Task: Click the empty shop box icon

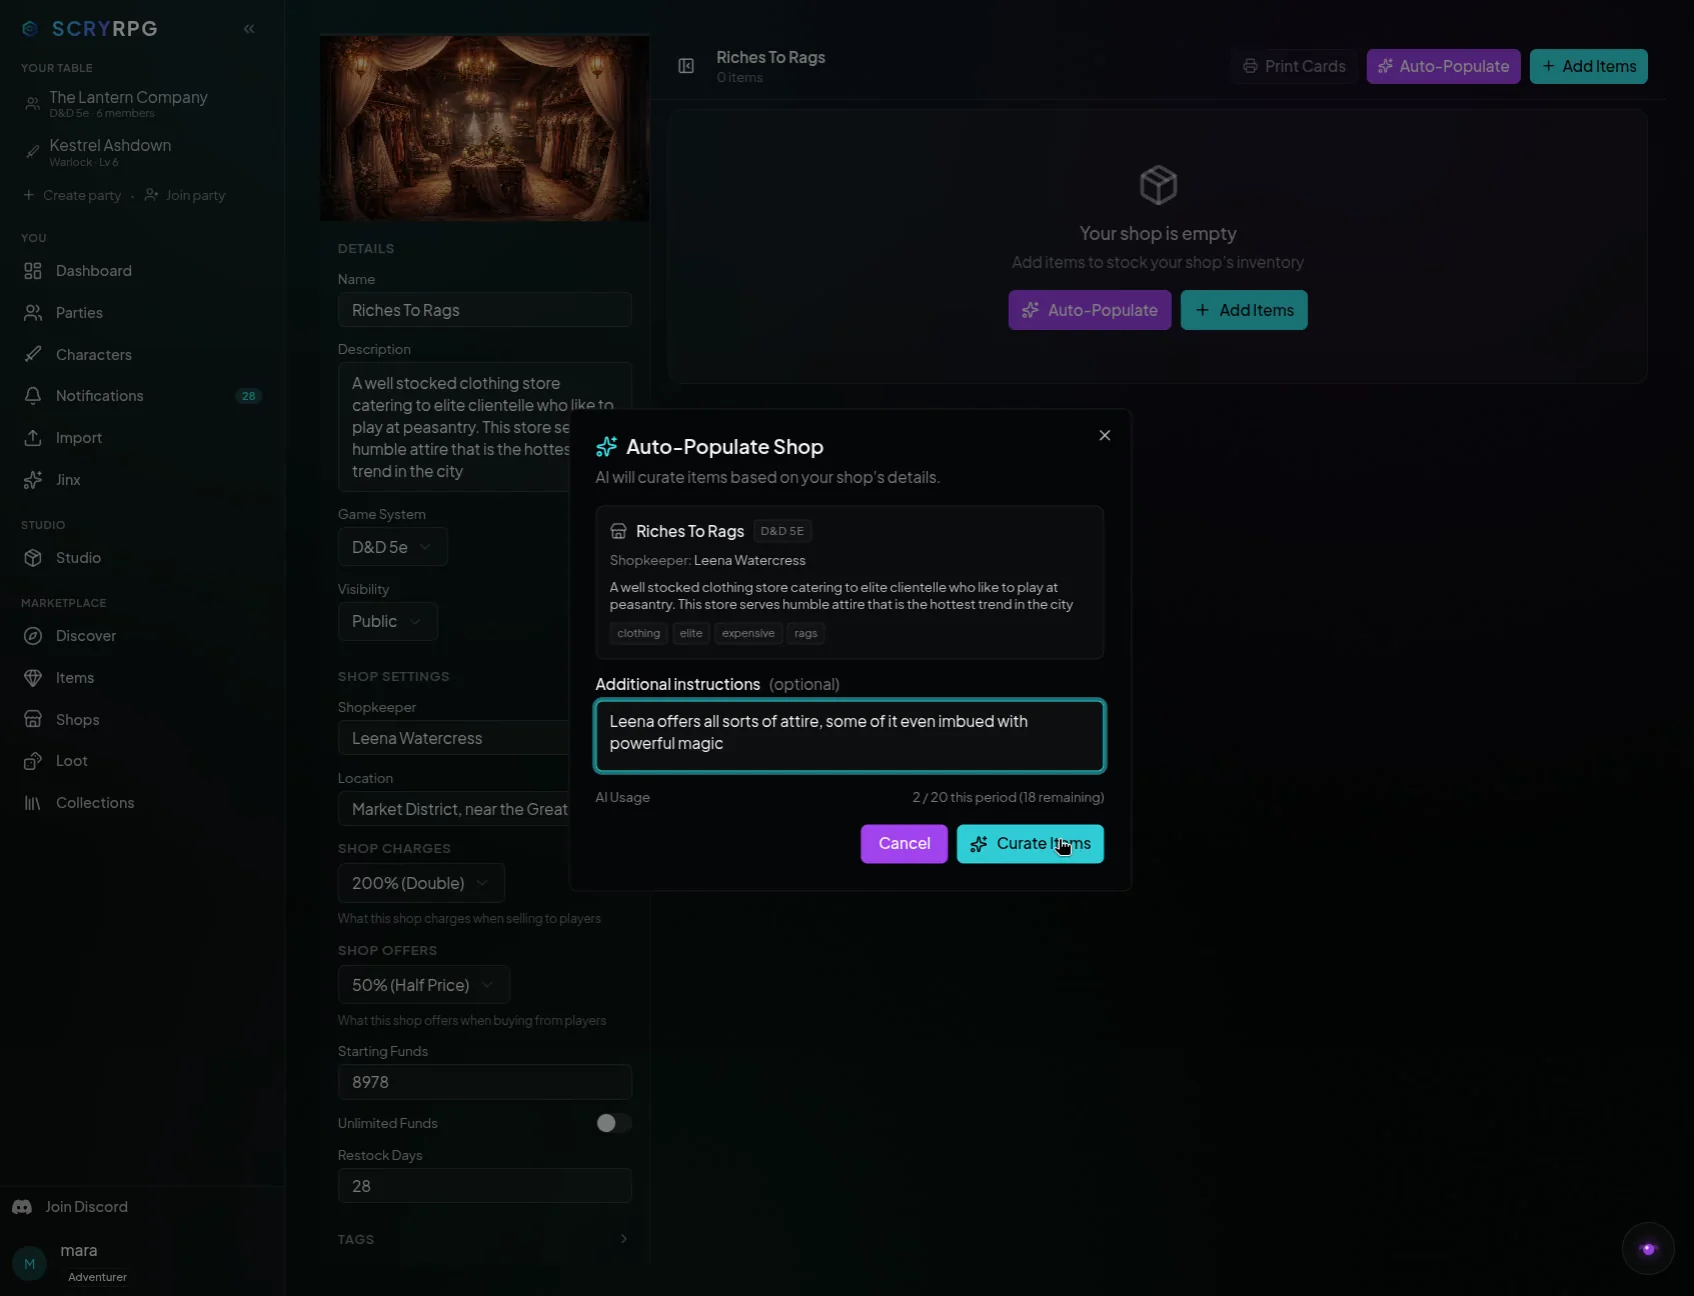Action: point(1158,185)
